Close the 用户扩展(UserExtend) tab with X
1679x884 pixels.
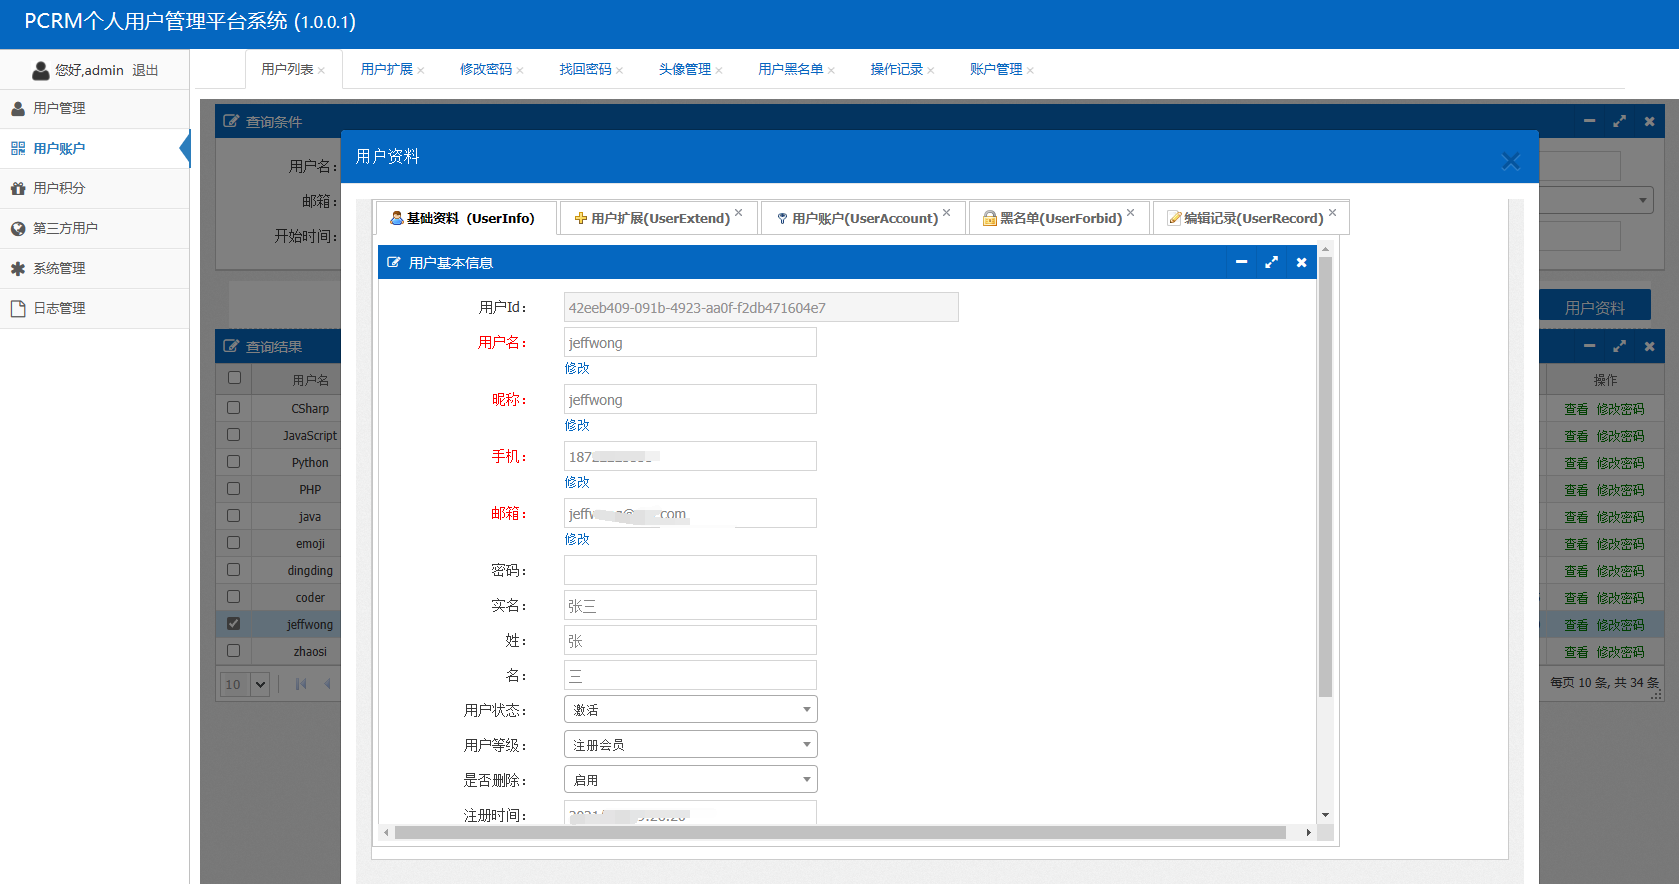[739, 212]
